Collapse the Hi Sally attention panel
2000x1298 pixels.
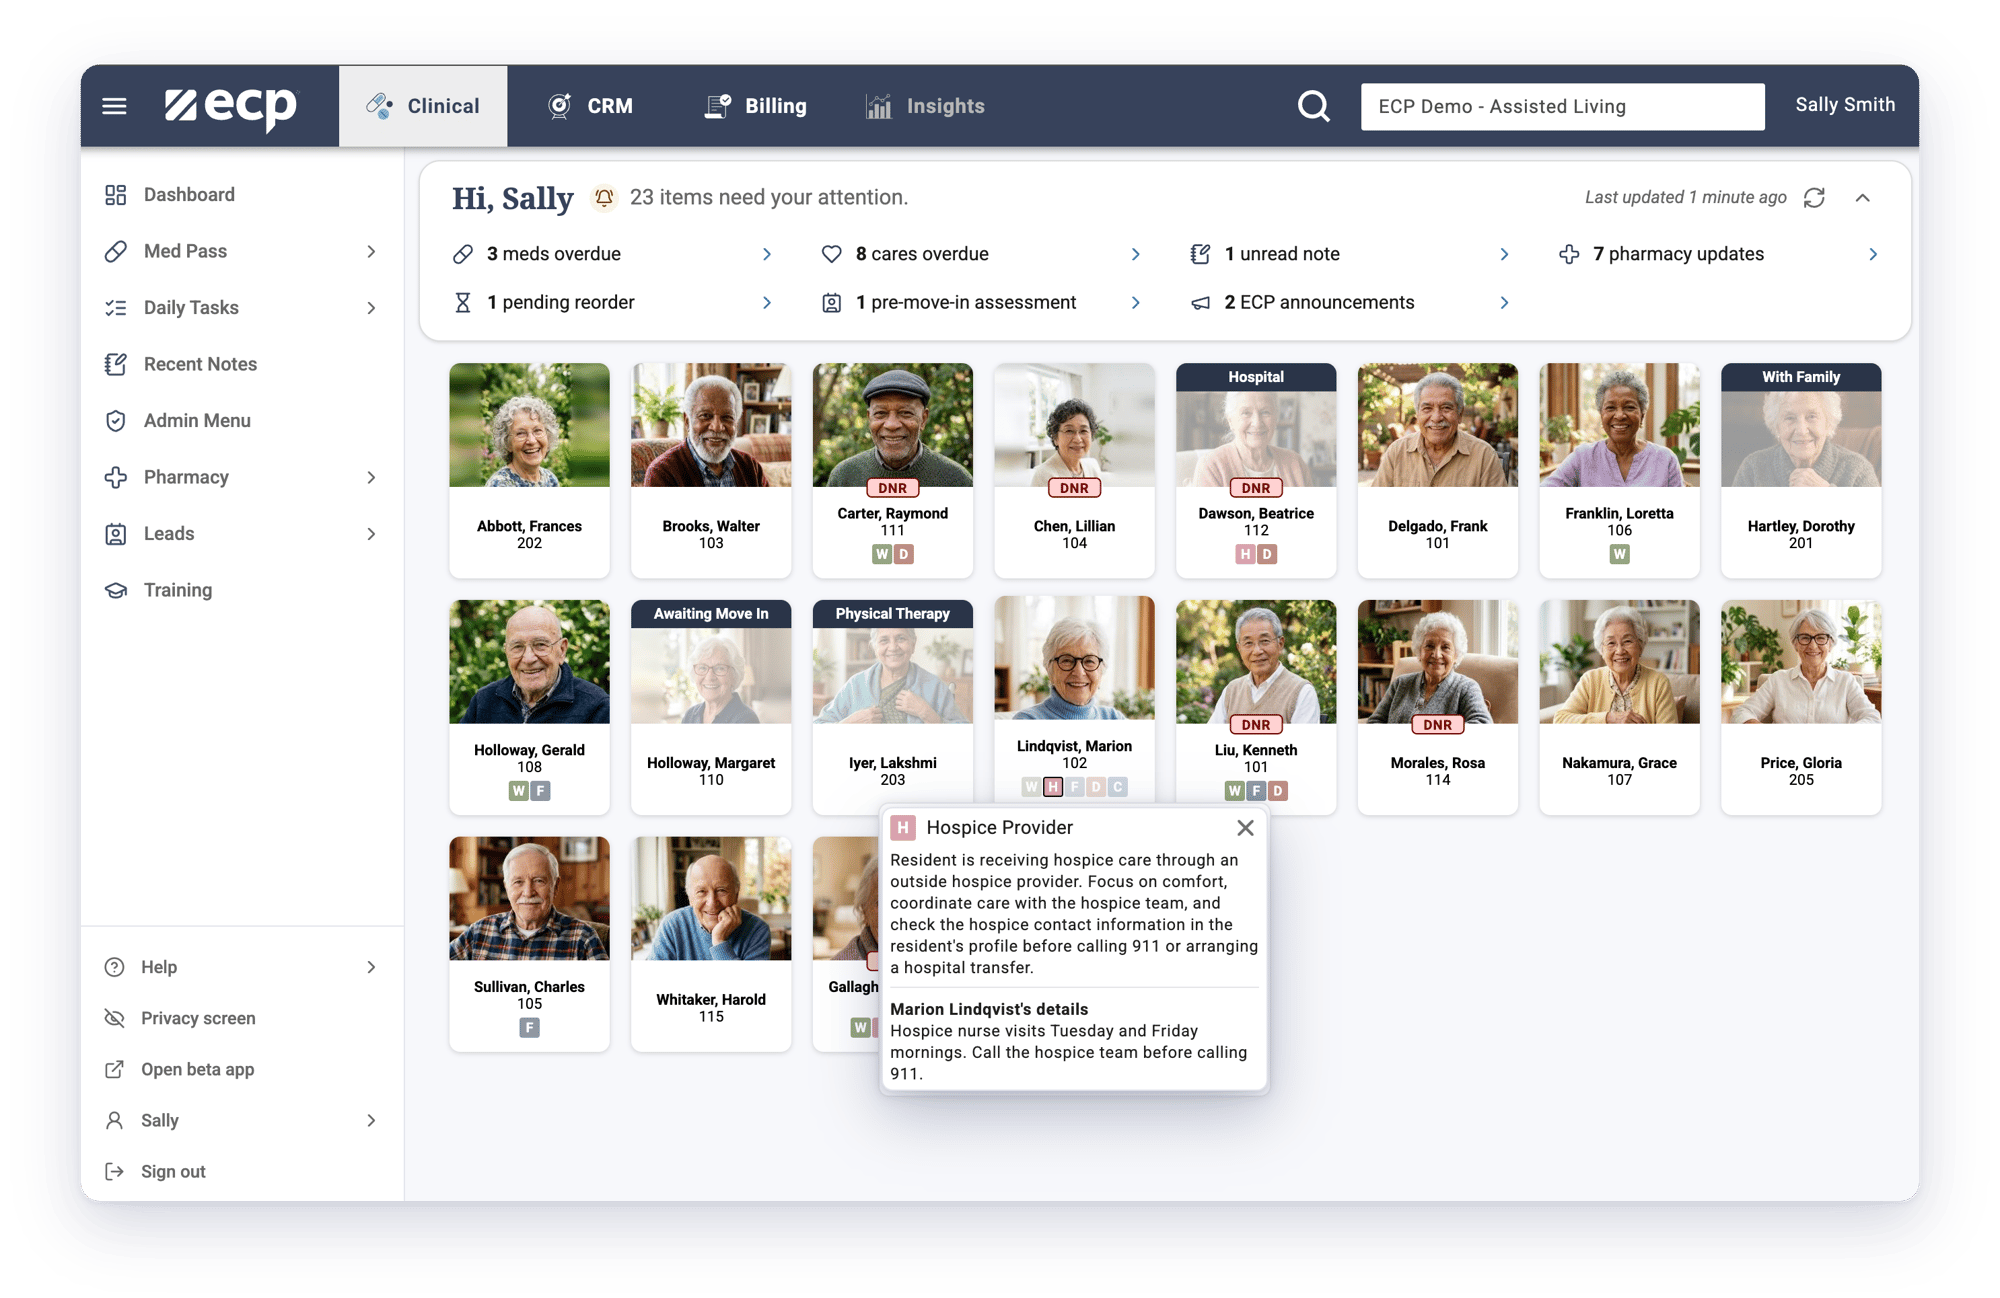tap(1862, 198)
